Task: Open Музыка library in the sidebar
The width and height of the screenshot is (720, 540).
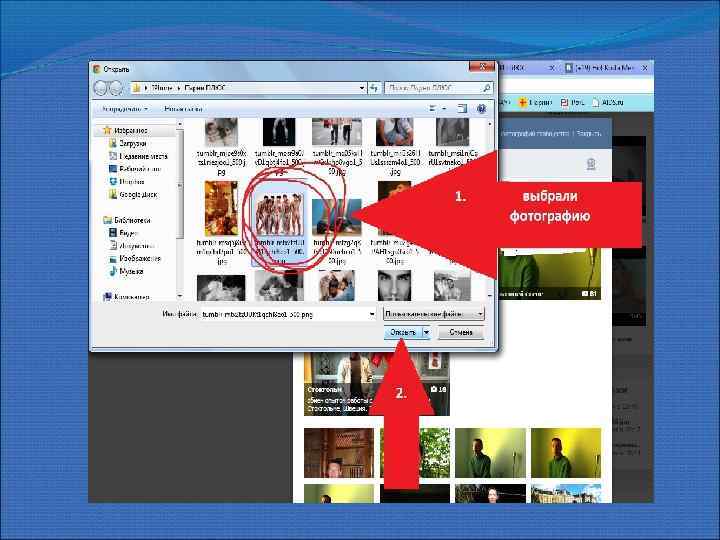Action: pyautogui.click(x=126, y=271)
